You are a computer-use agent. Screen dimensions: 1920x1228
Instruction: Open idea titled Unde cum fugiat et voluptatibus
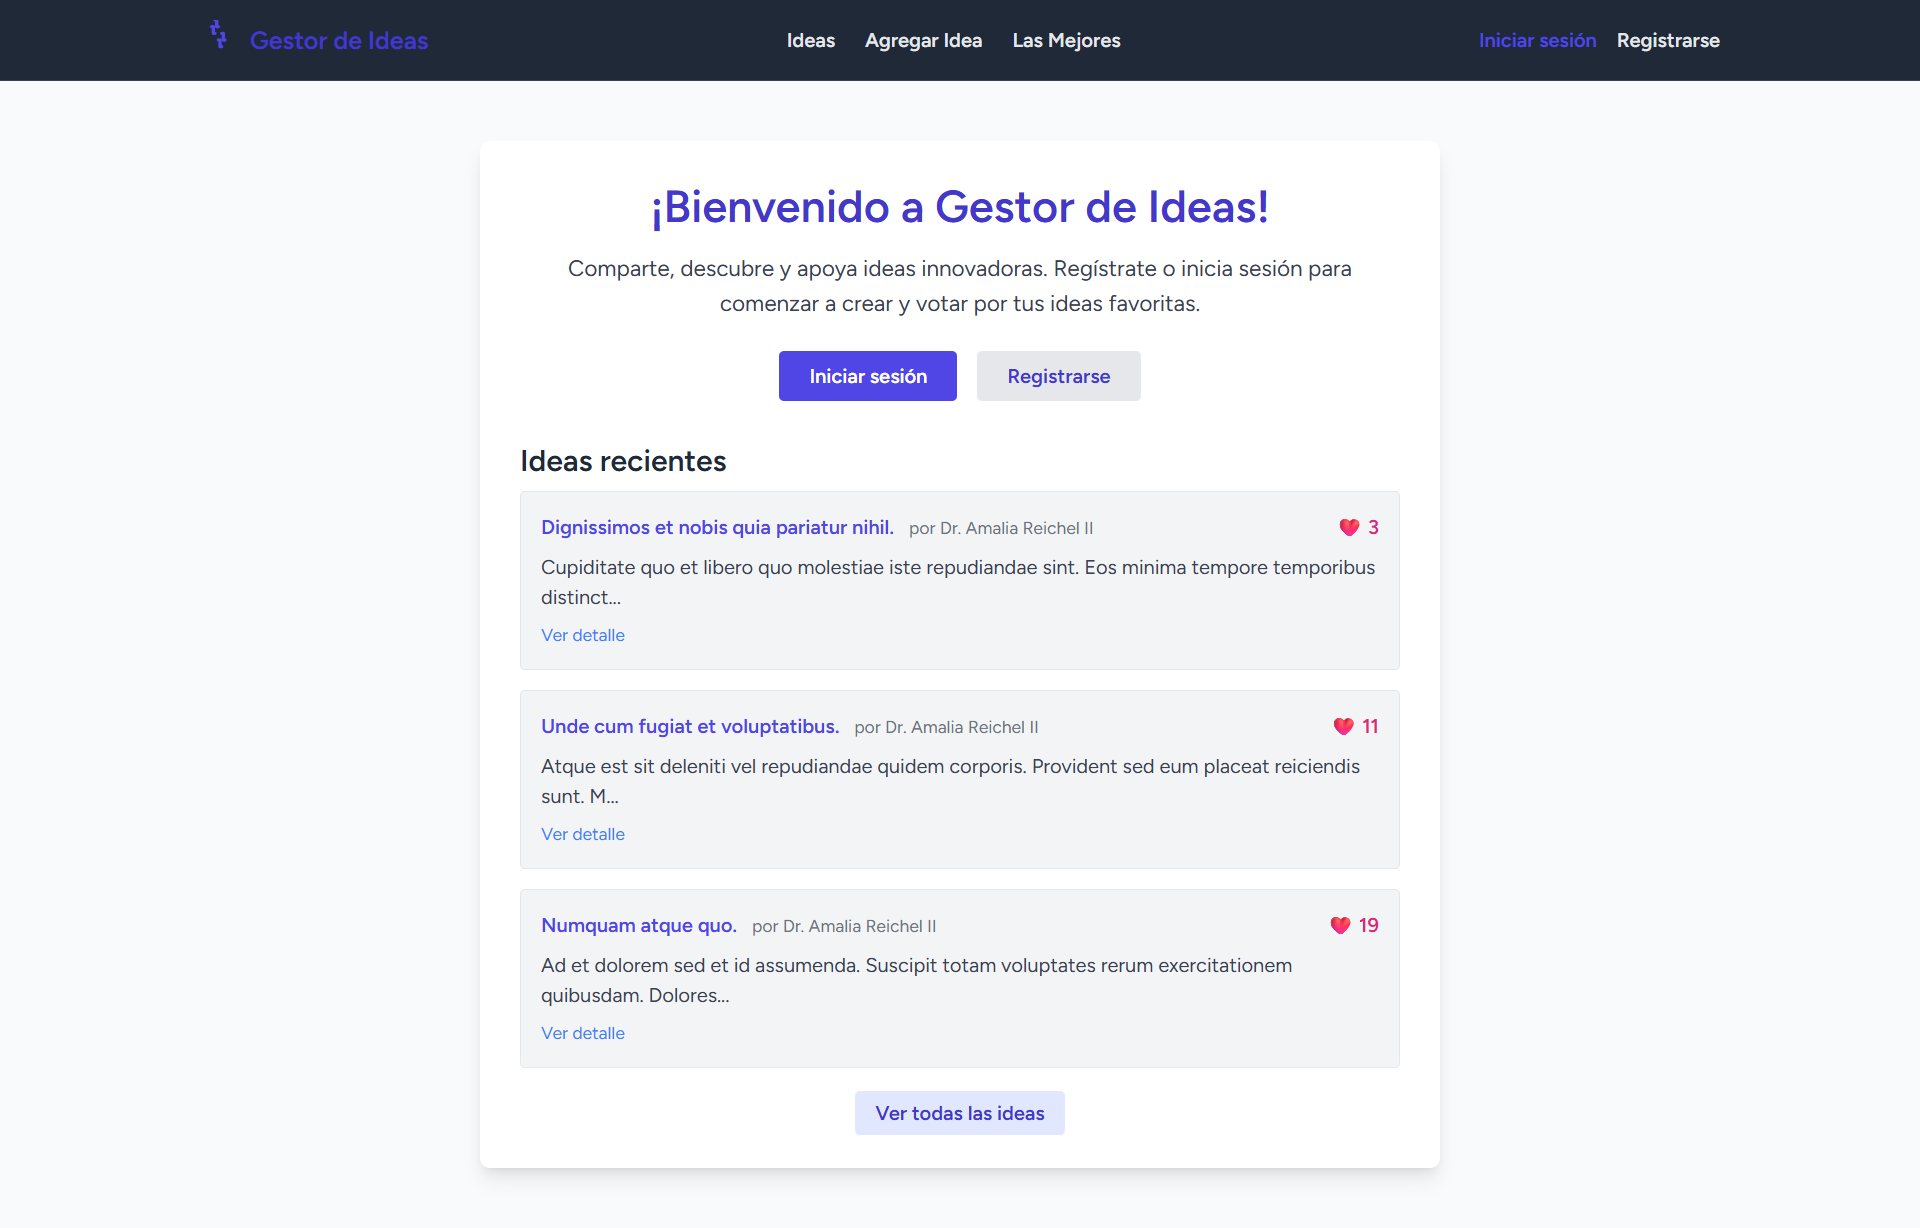tap(690, 726)
